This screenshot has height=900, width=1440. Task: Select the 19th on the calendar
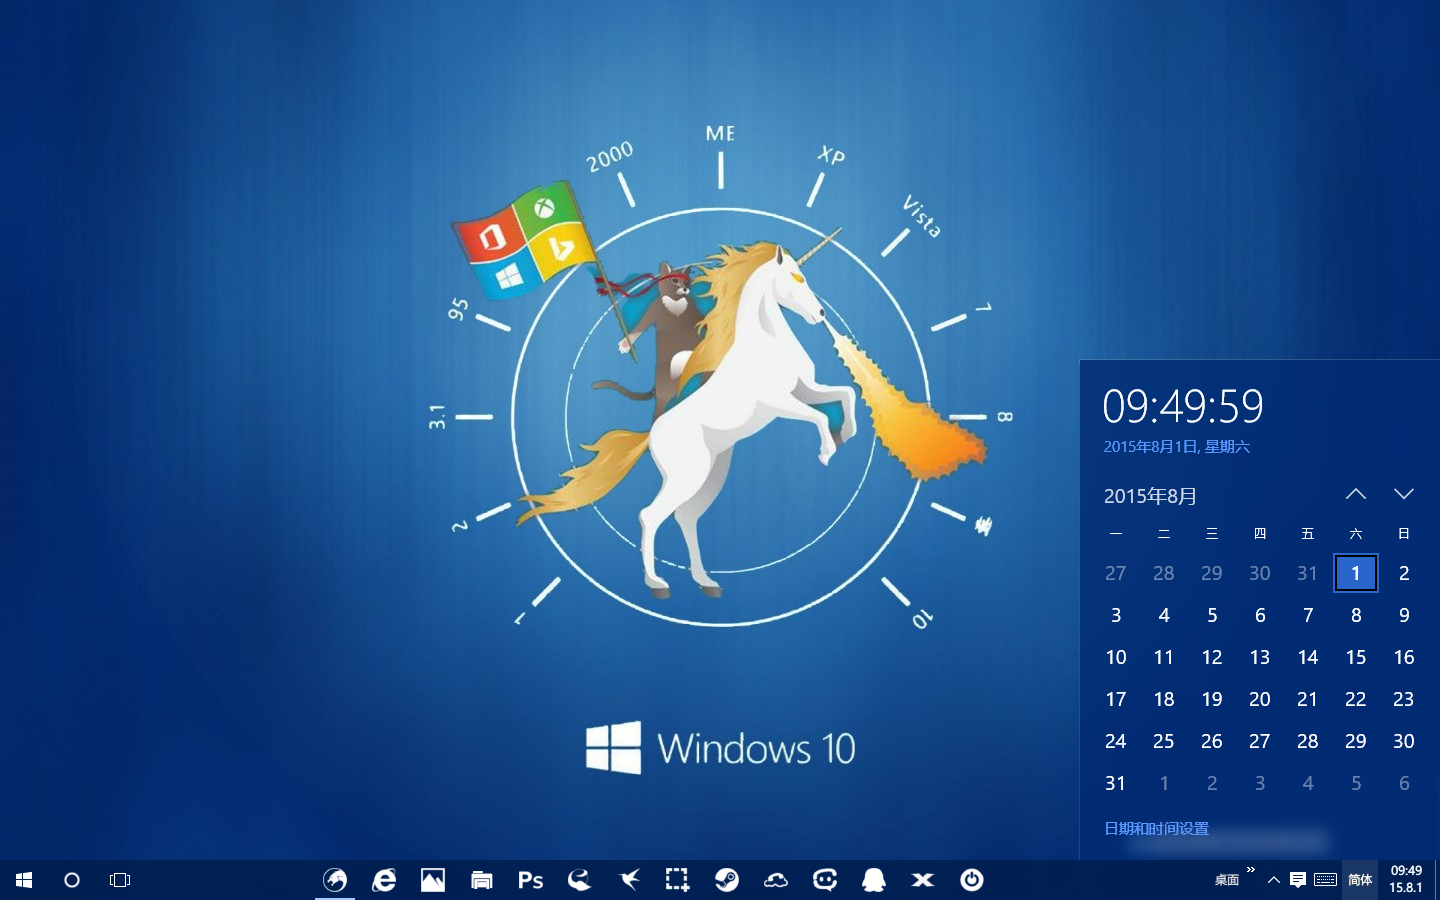1212,699
